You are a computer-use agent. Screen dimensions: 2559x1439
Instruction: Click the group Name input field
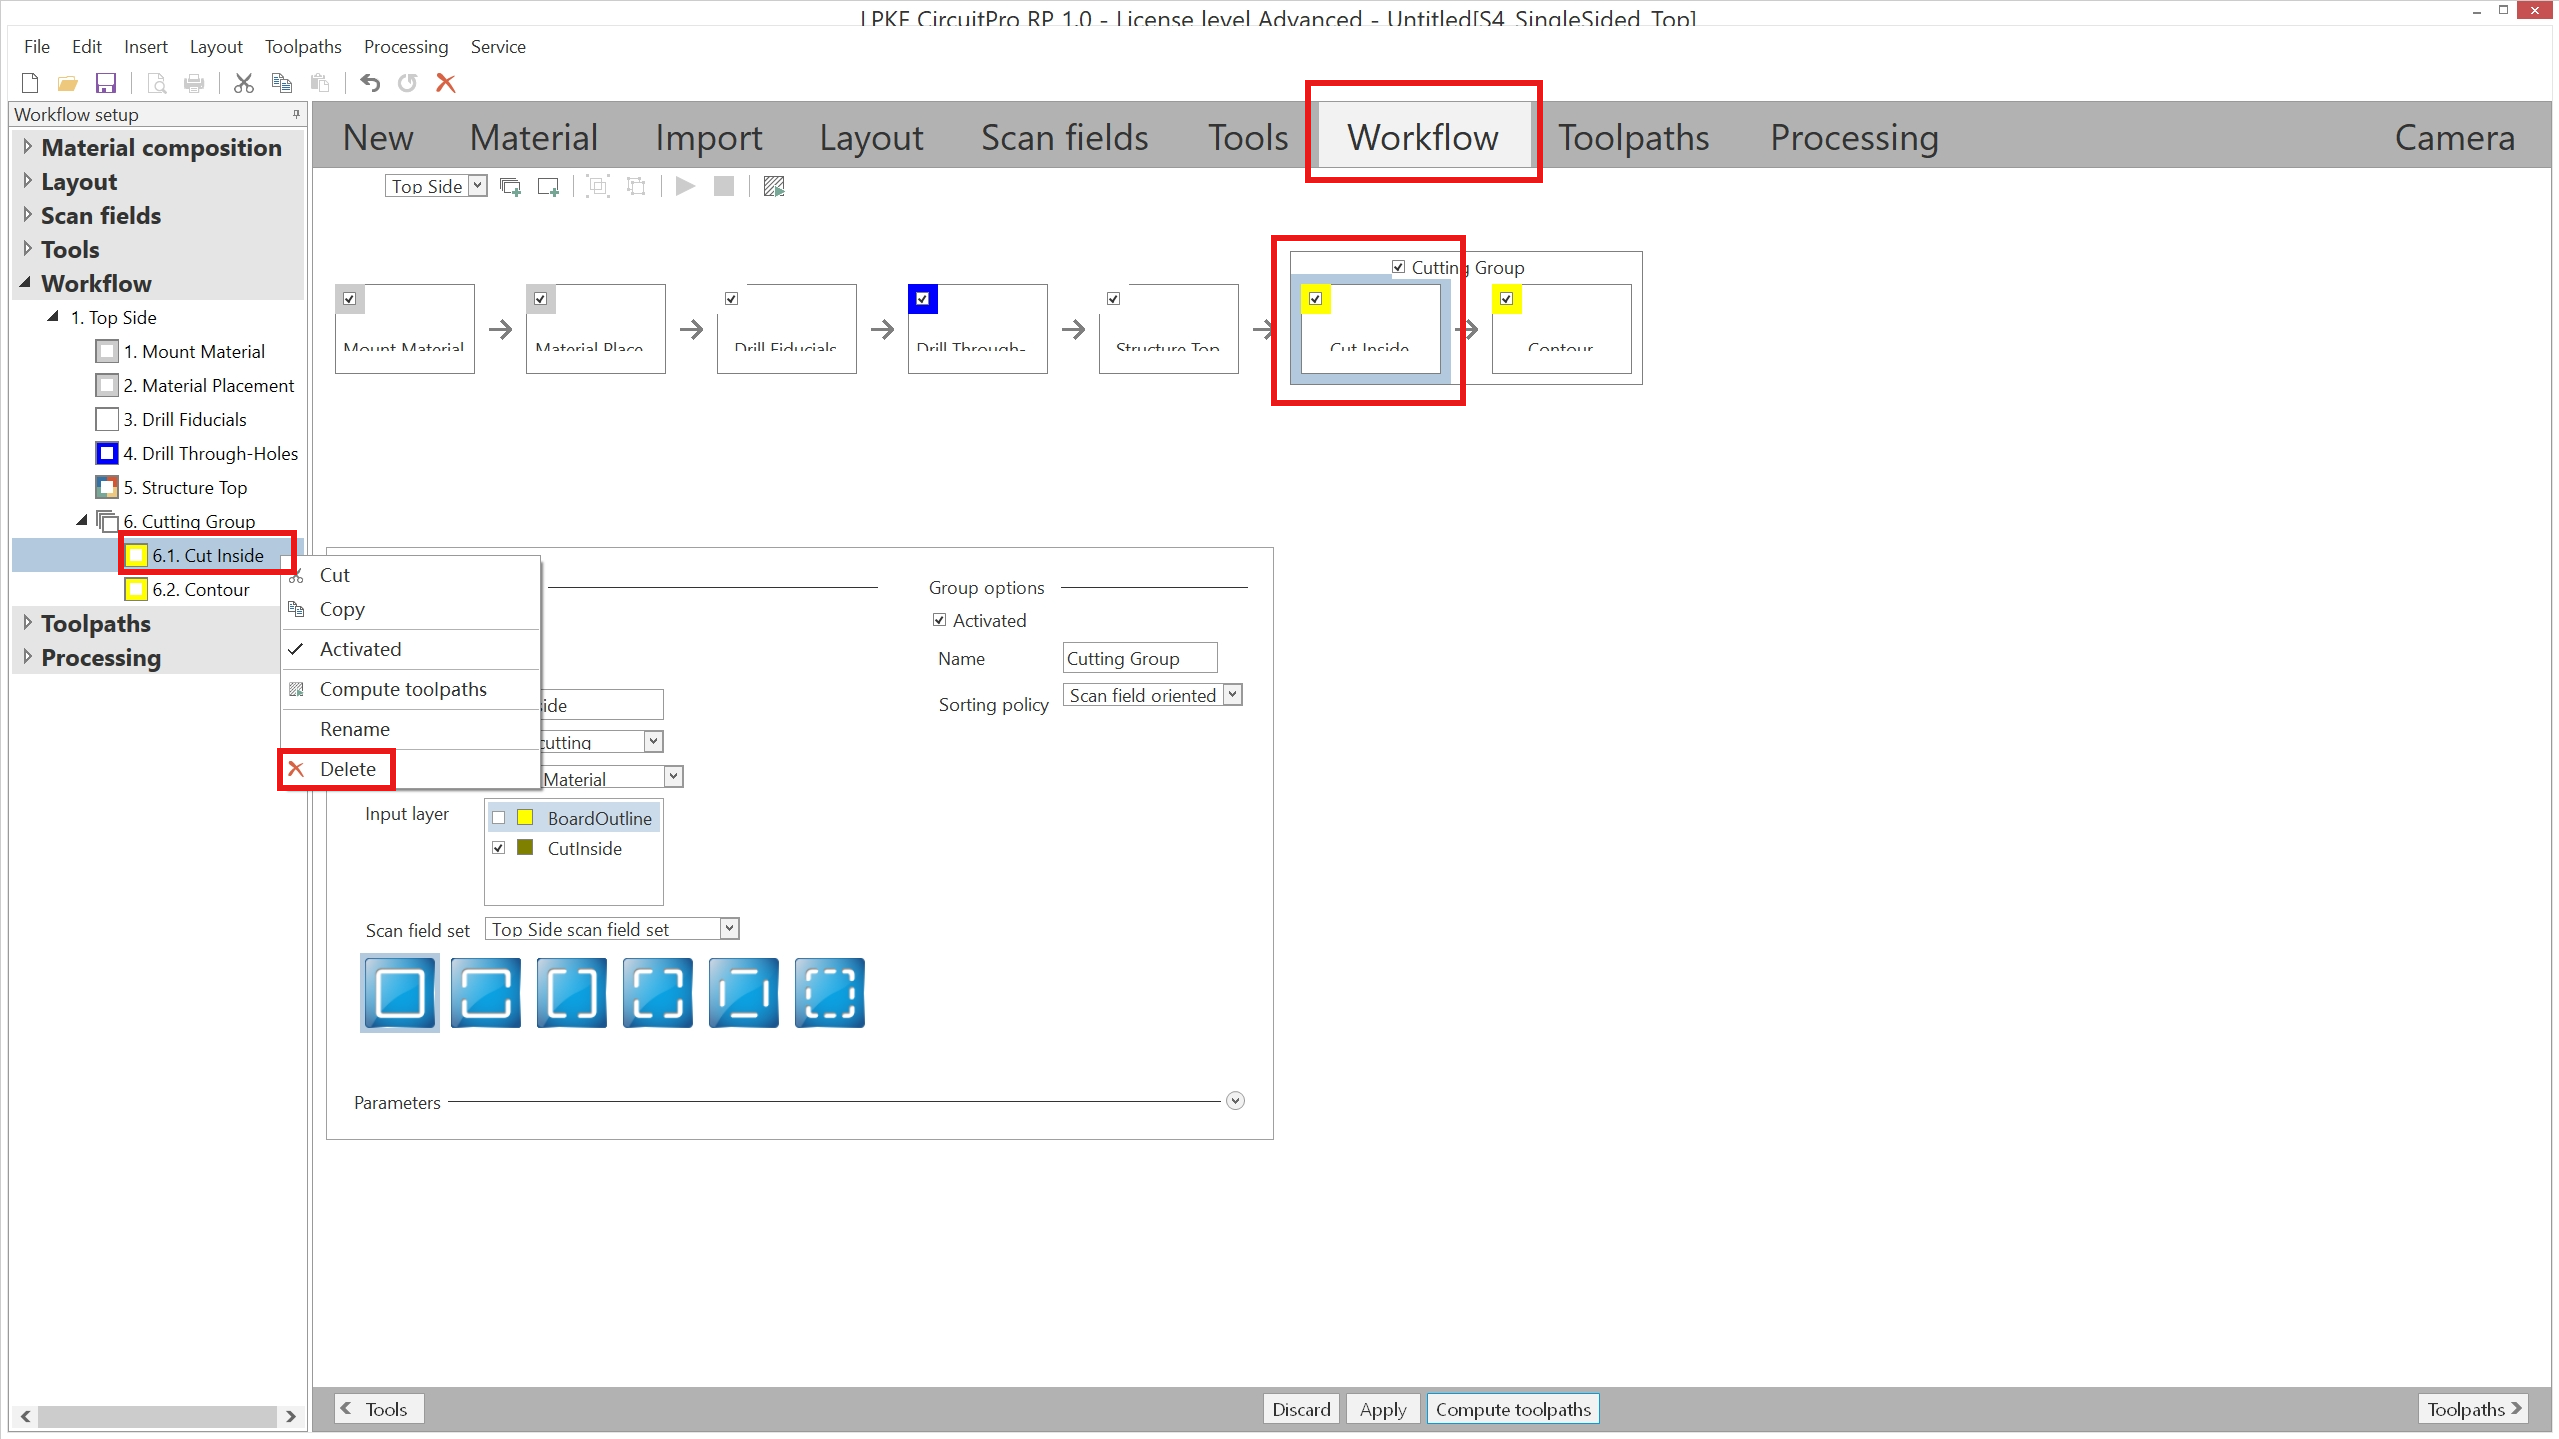tap(1139, 658)
